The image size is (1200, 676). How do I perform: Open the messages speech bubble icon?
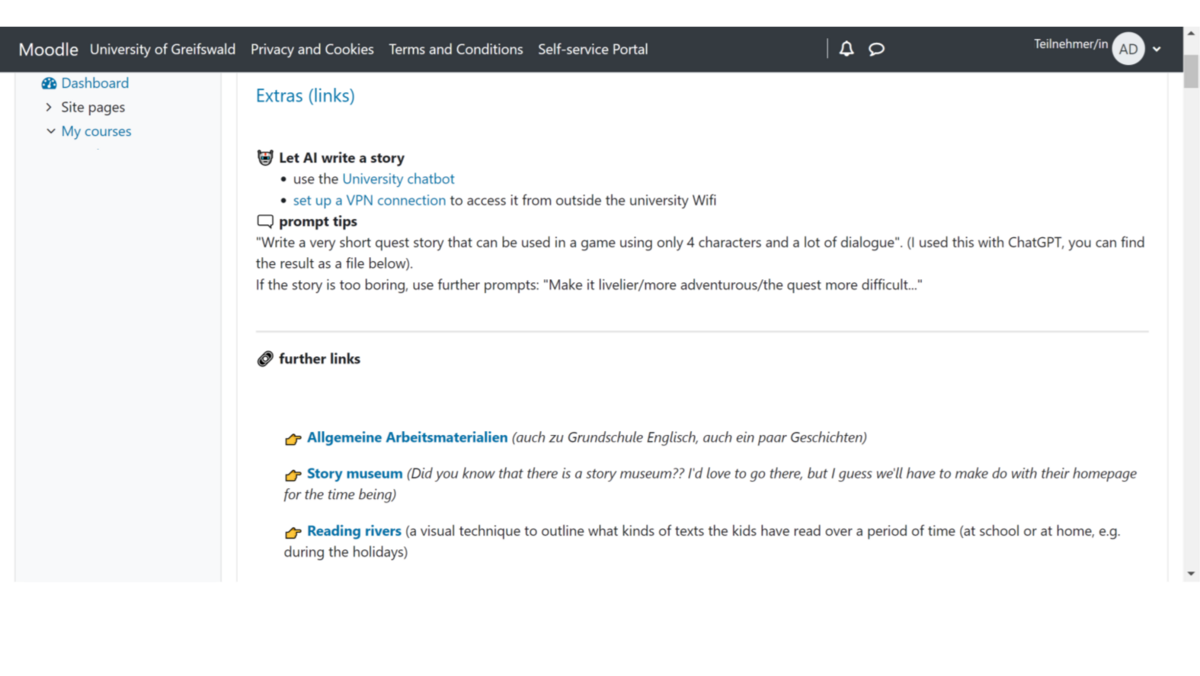point(876,49)
